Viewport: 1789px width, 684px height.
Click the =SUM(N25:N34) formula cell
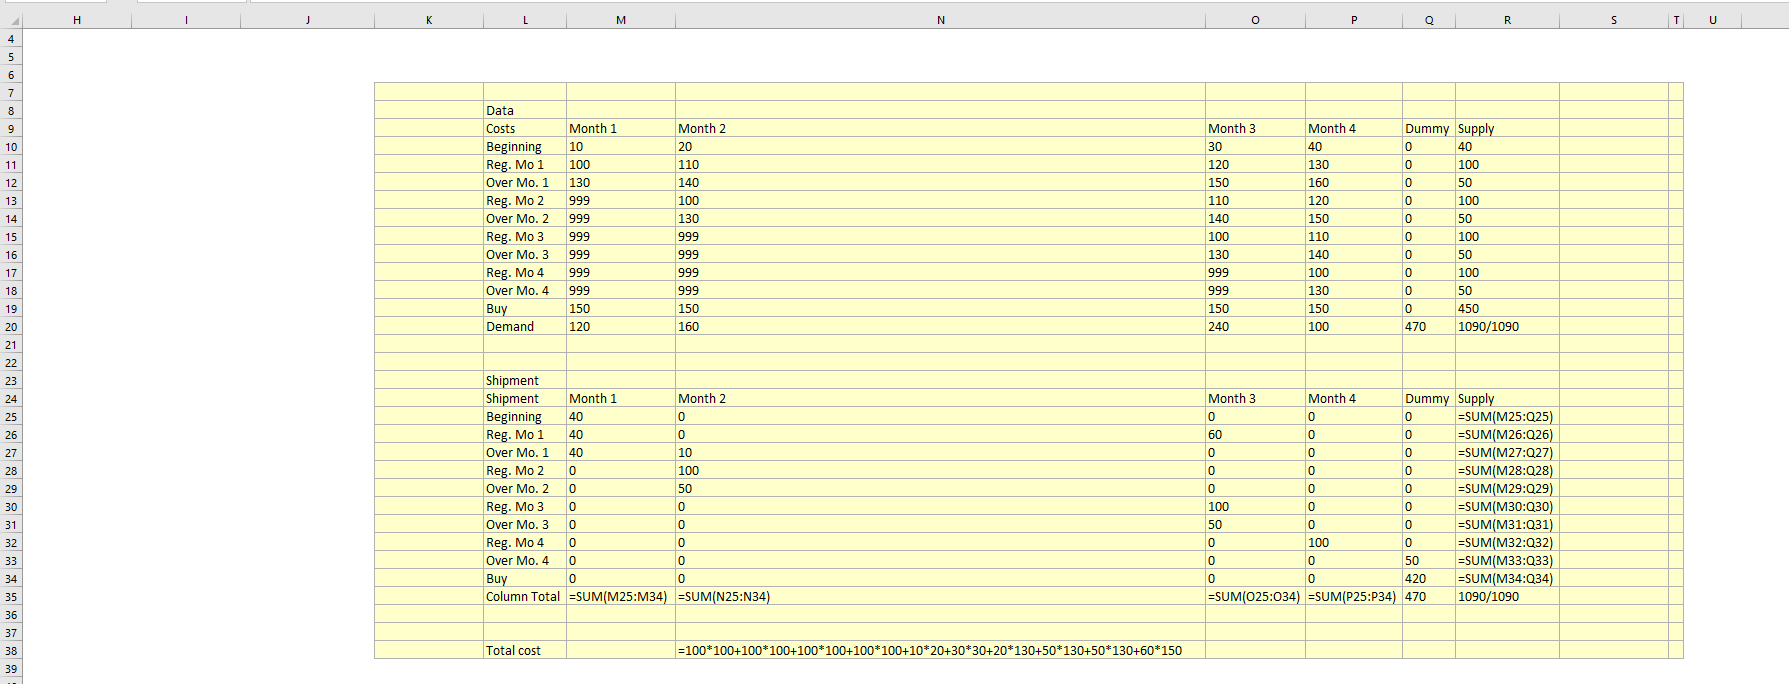[939, 597]
